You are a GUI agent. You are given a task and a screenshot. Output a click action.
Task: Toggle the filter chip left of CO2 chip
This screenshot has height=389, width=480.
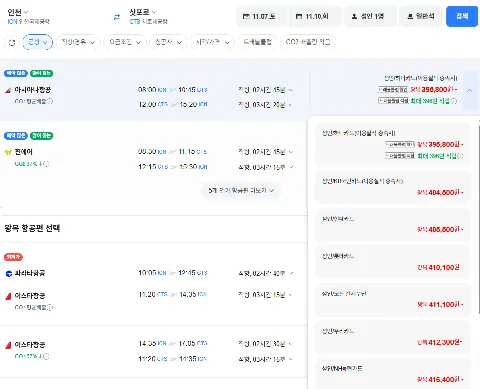tap(257, 42)
